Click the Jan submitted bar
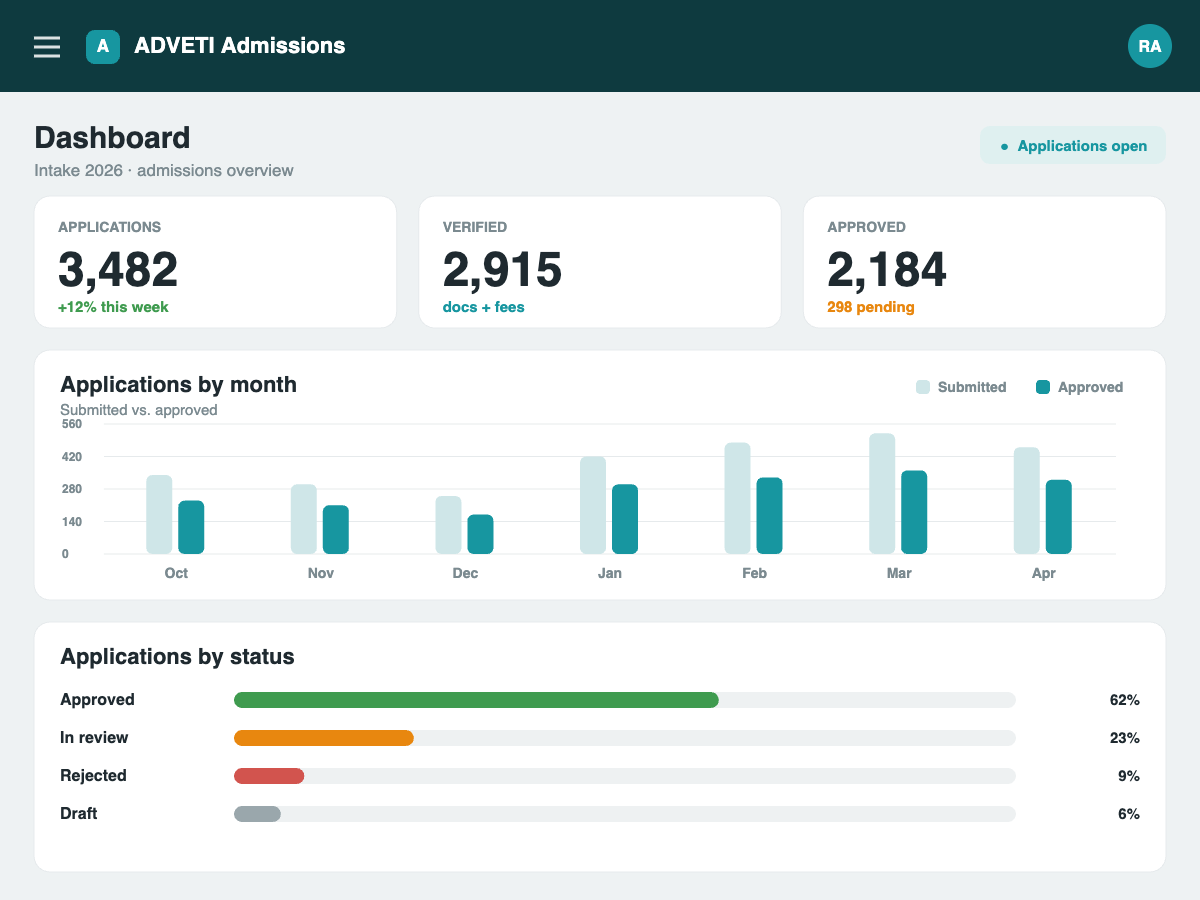 [593, 505]
